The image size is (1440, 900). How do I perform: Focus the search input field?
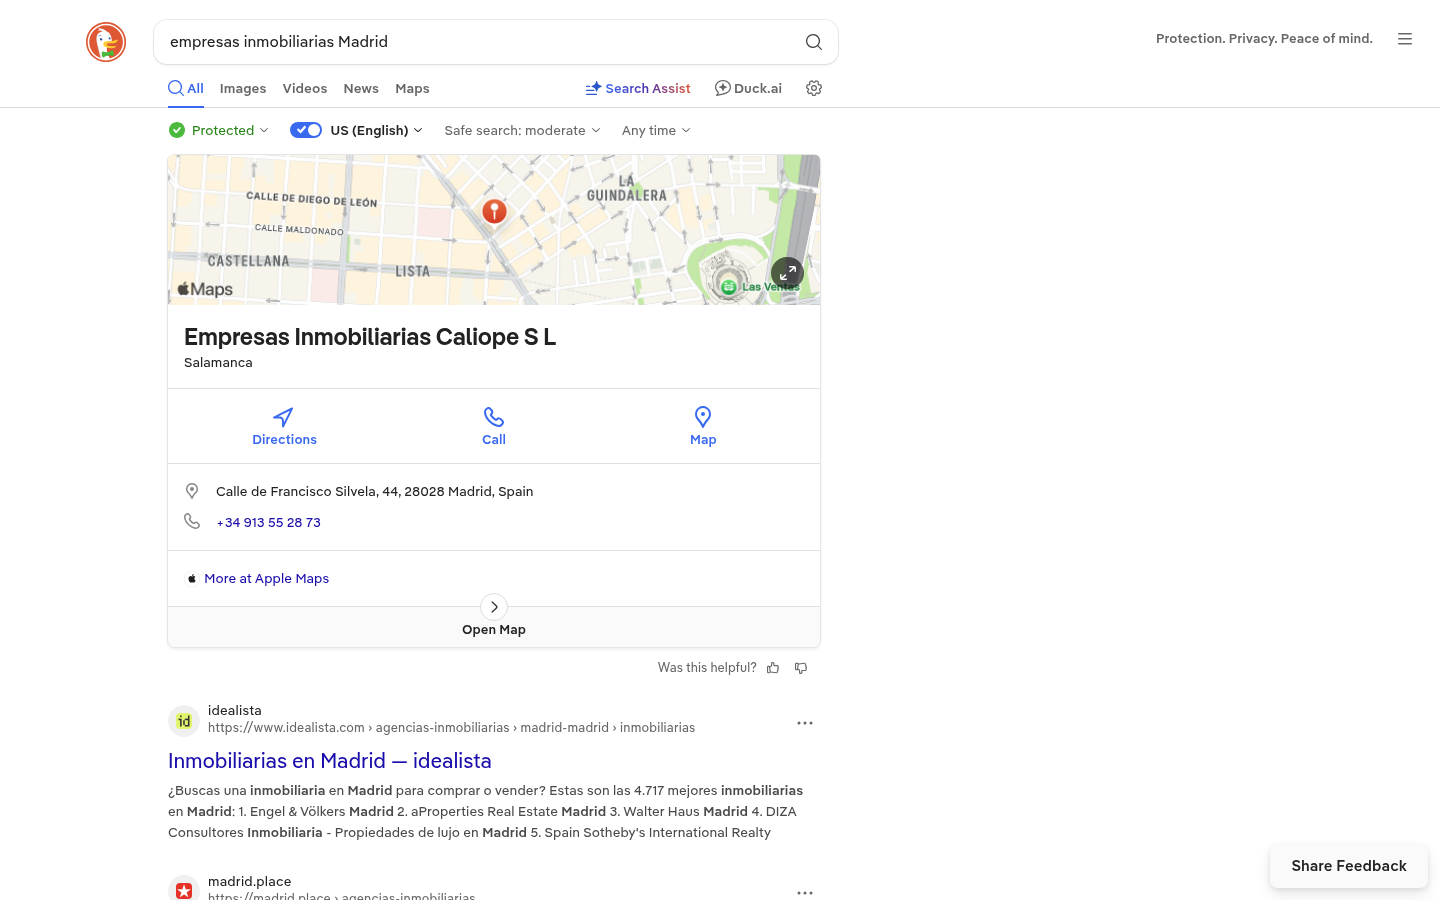tap(480, 42)
